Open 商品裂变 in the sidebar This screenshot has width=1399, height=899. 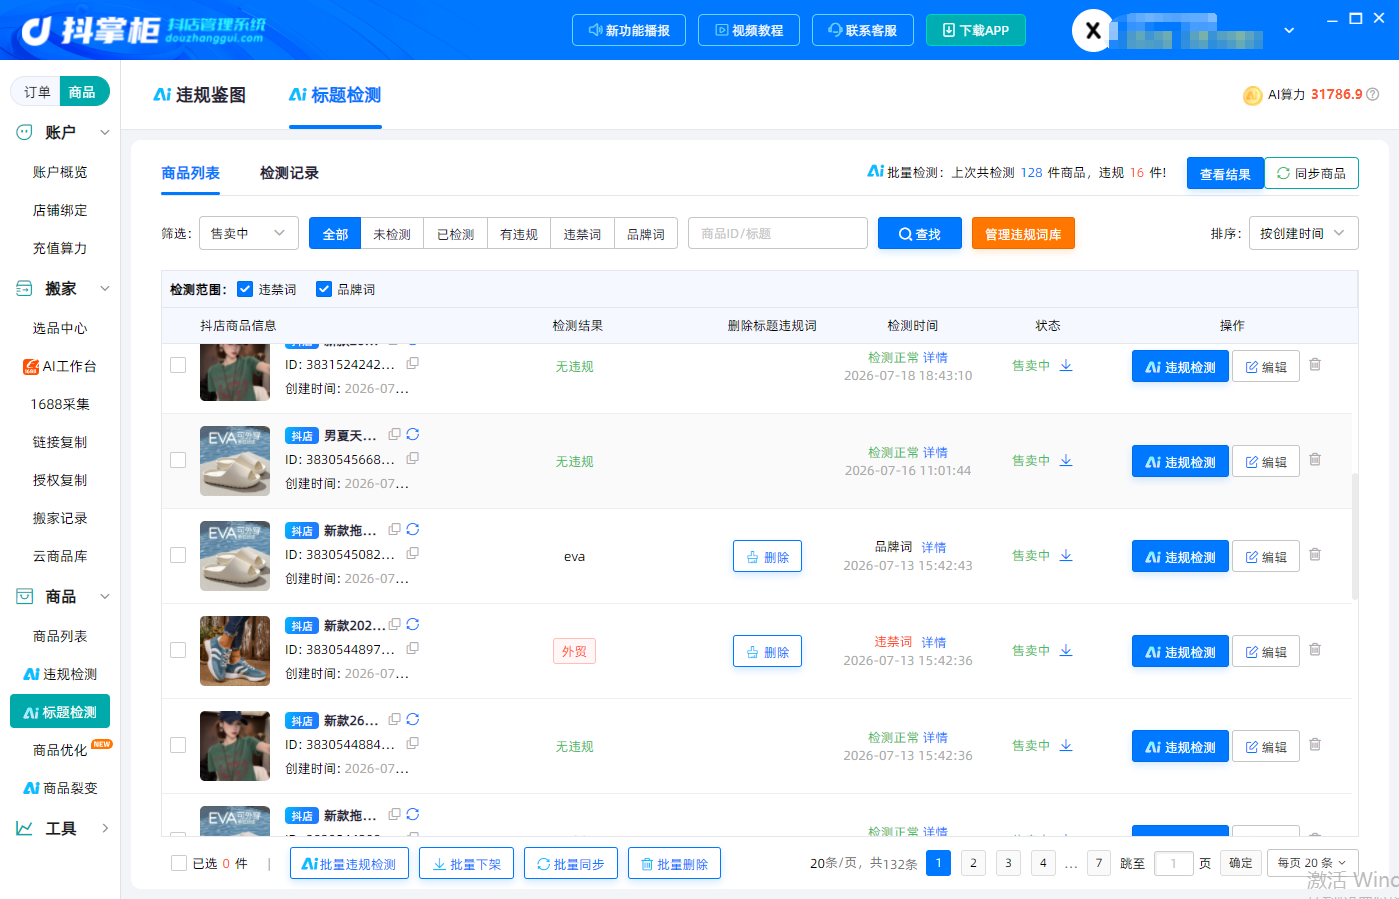[60, 788]
